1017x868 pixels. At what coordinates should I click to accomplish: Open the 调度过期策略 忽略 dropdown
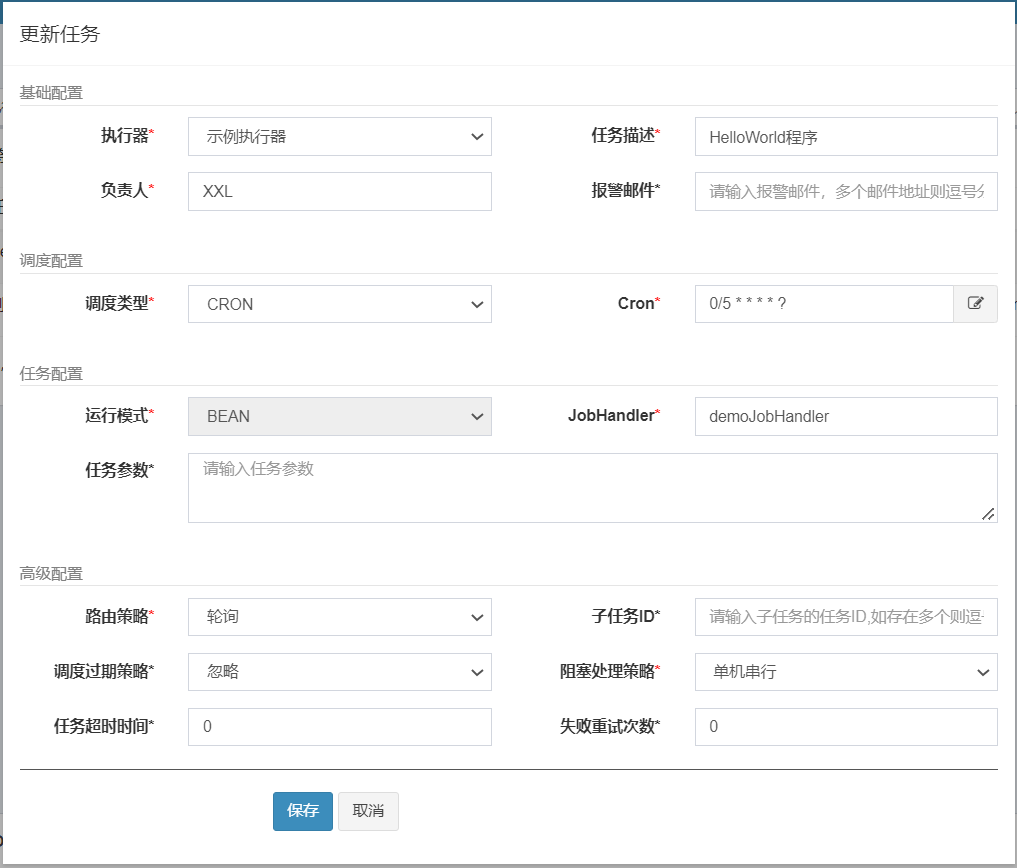tap(340, 671)
